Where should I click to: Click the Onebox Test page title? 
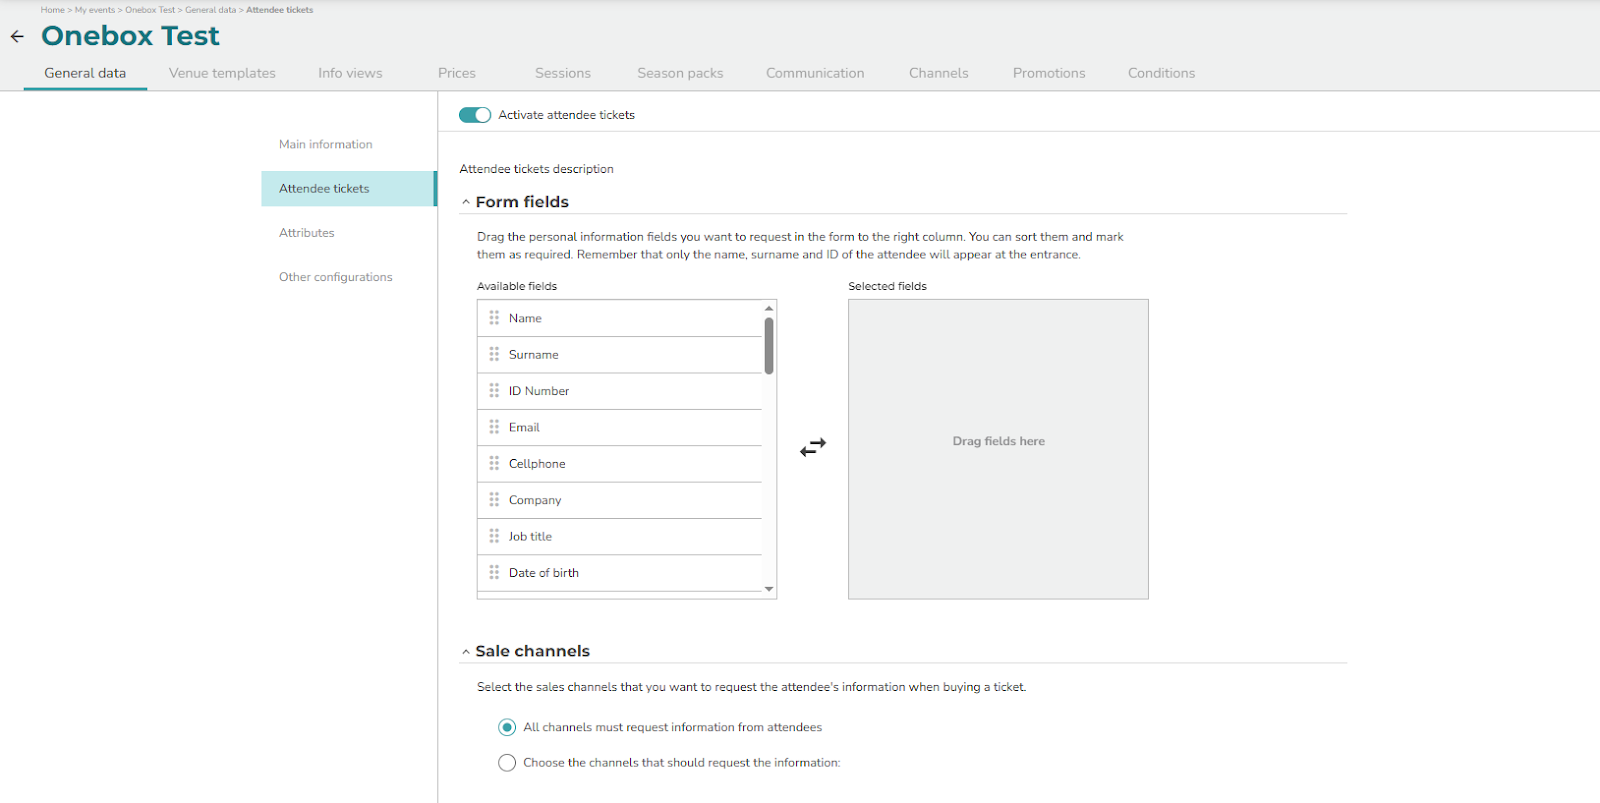(x=130, y=36)
